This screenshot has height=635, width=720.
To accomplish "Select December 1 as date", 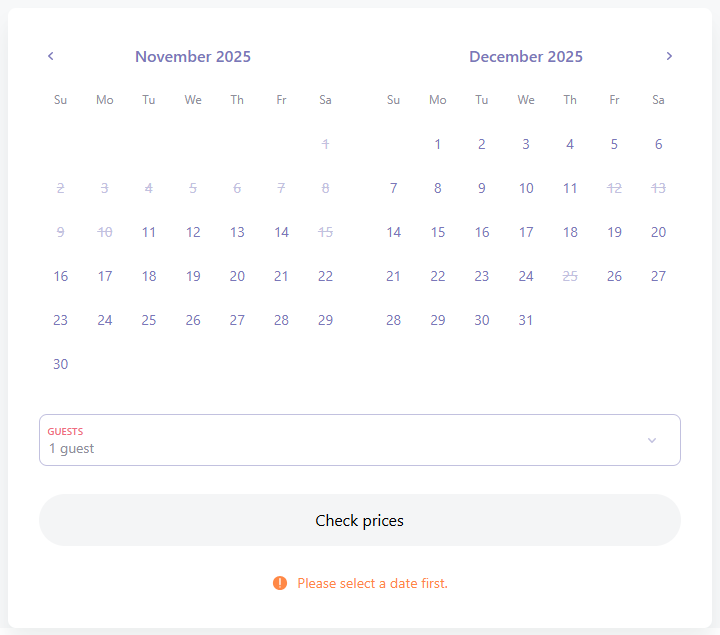I will coord(438,144).
